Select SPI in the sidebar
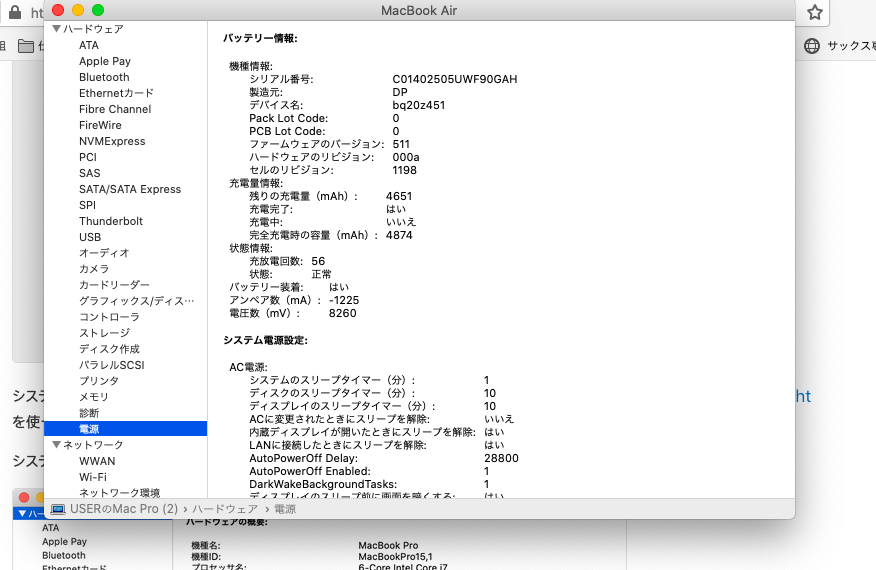The height and width of the screenshot is (570, 876). point(87,205)
